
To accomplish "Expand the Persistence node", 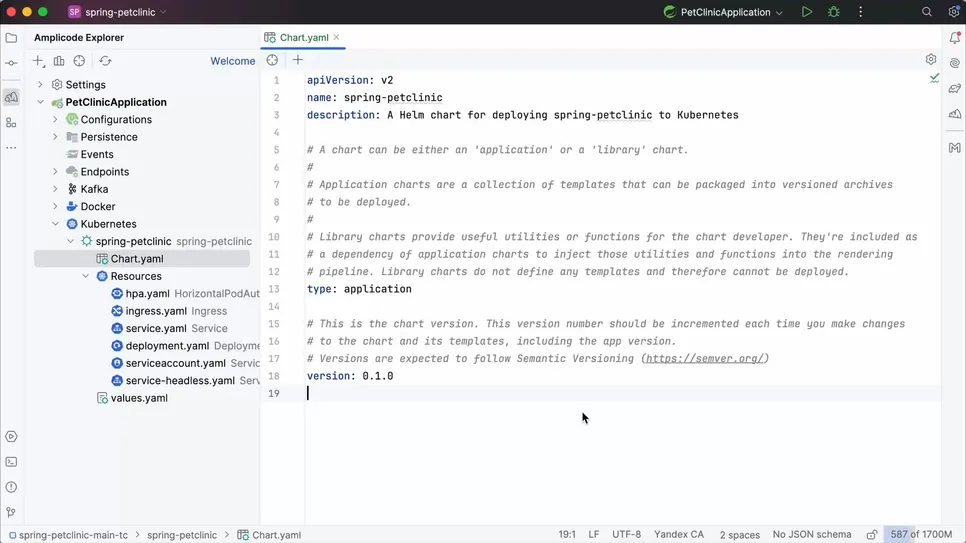I will tap(55, 136).
